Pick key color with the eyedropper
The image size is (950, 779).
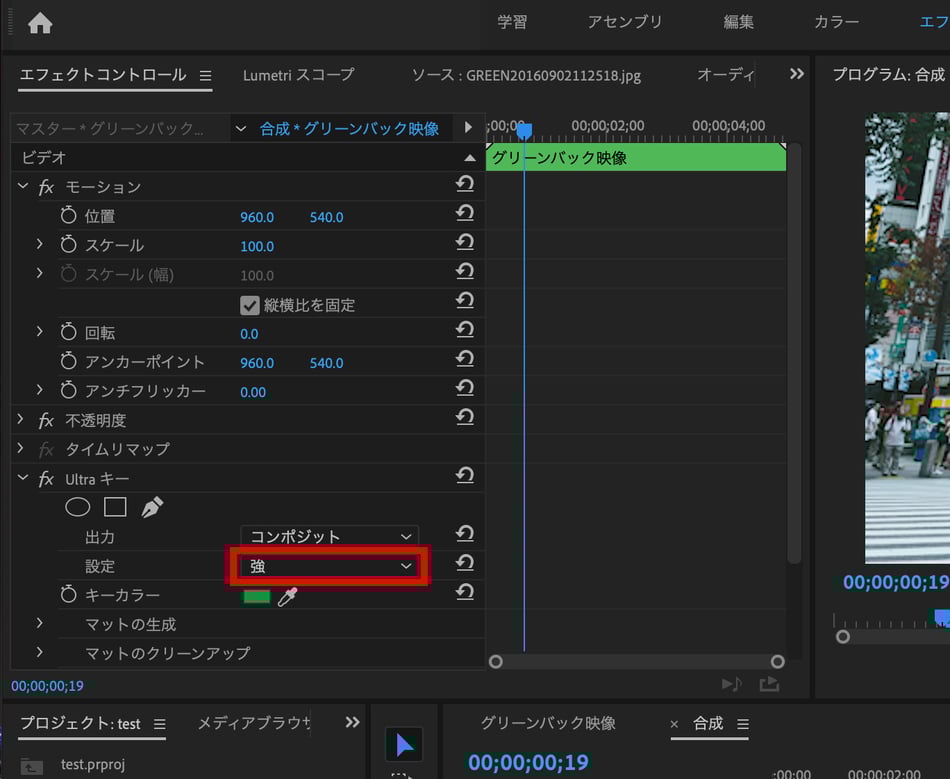tap(288, 597)
